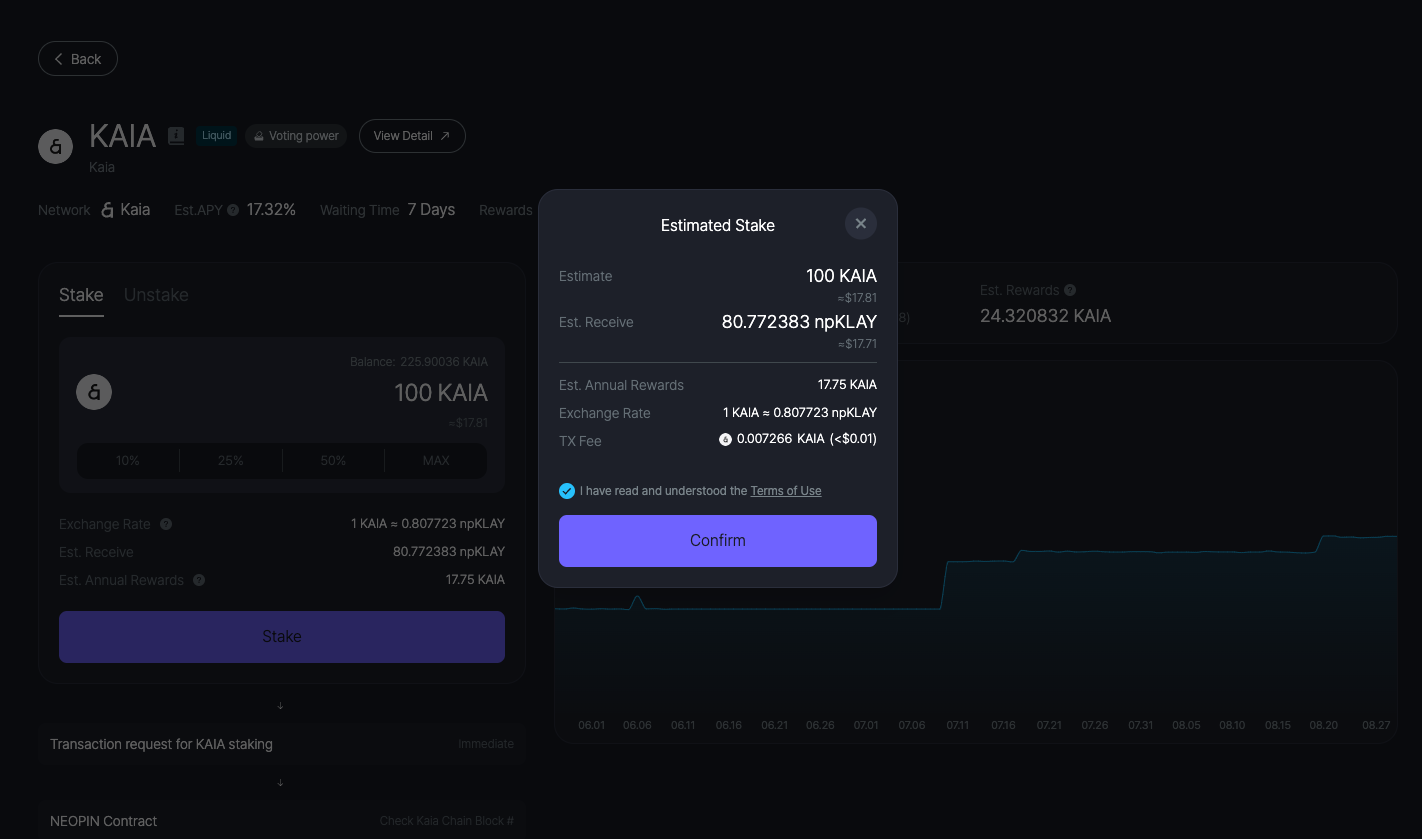Click the Exchange Rate info icon
This screenshot has width=1422, height=839.
(166, 524)
